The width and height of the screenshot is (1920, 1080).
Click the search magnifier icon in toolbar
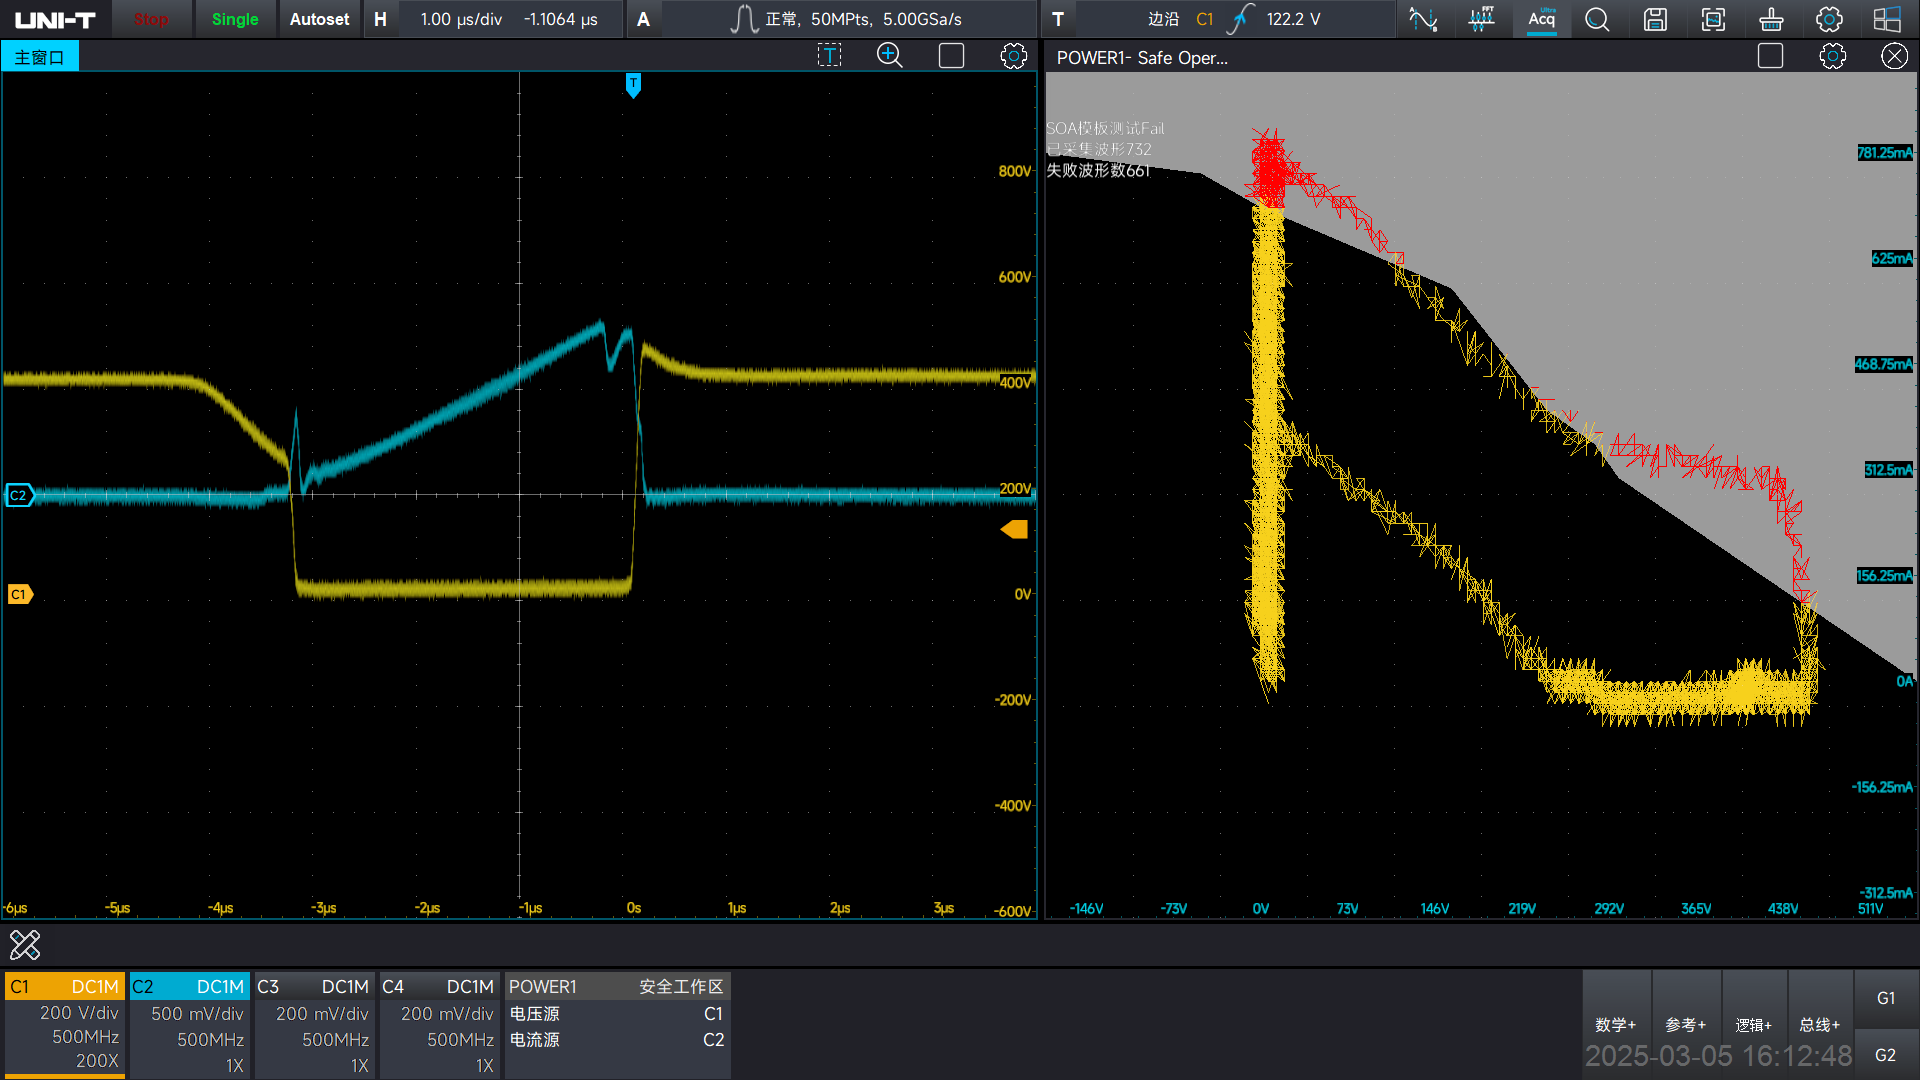click(1597, 19)
